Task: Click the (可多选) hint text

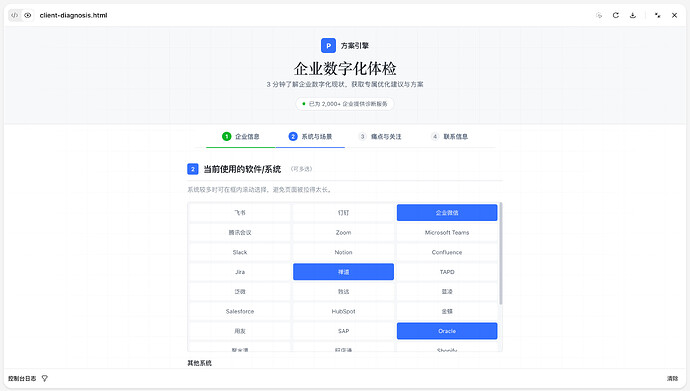Action: click(x=301, y=169)
